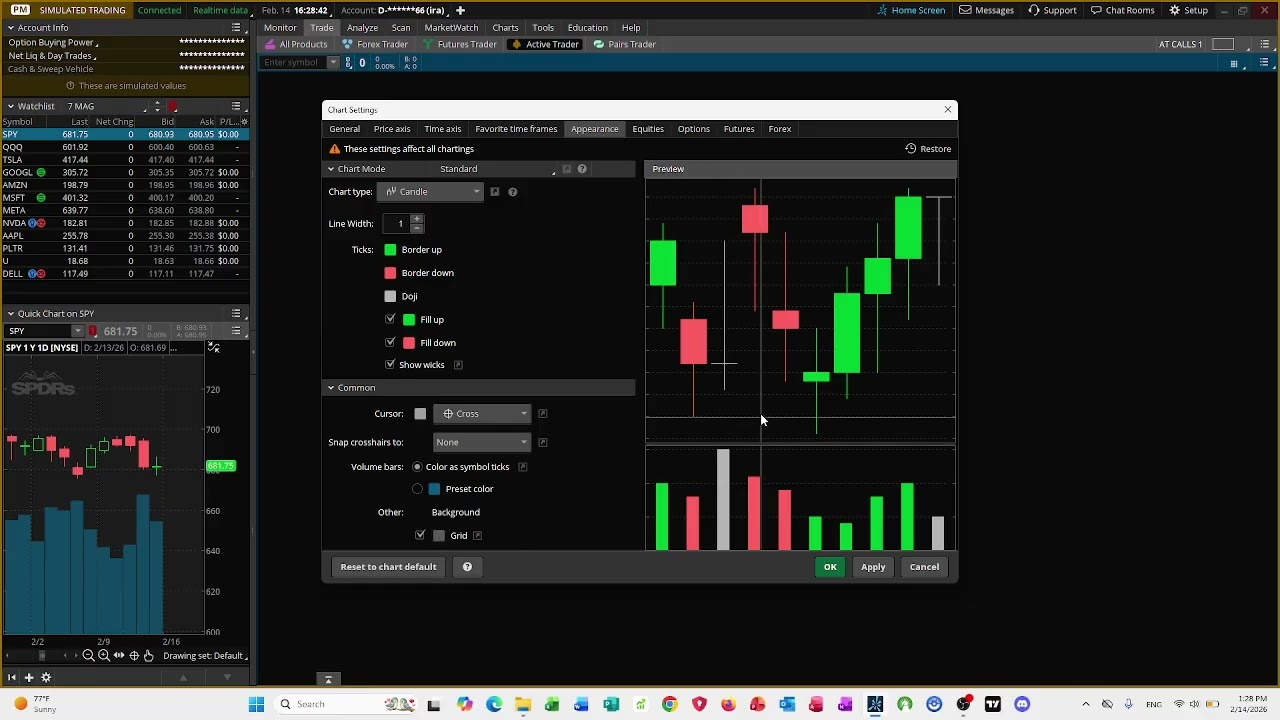Click help icon in Chart Mode header
This screenshot has height=720, width=1280.
point(582,169)
